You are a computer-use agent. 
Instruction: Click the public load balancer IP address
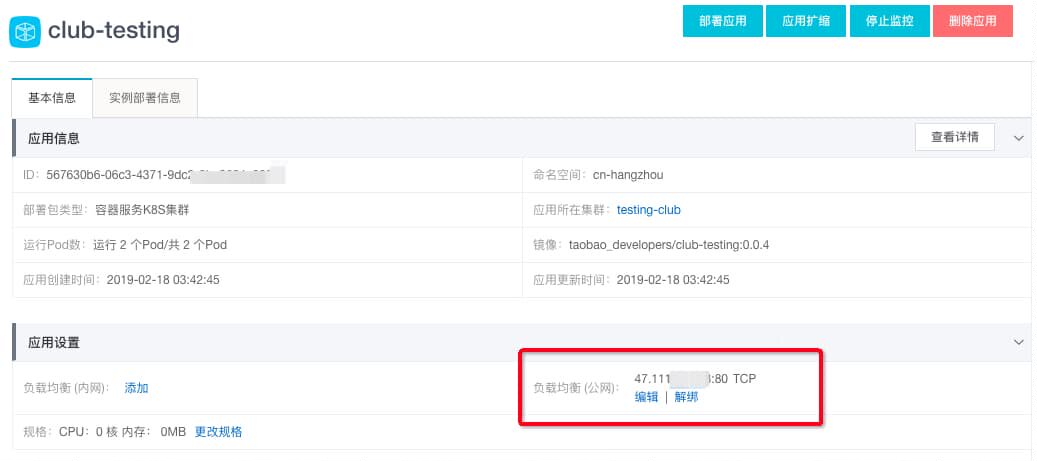click(680, 379)
